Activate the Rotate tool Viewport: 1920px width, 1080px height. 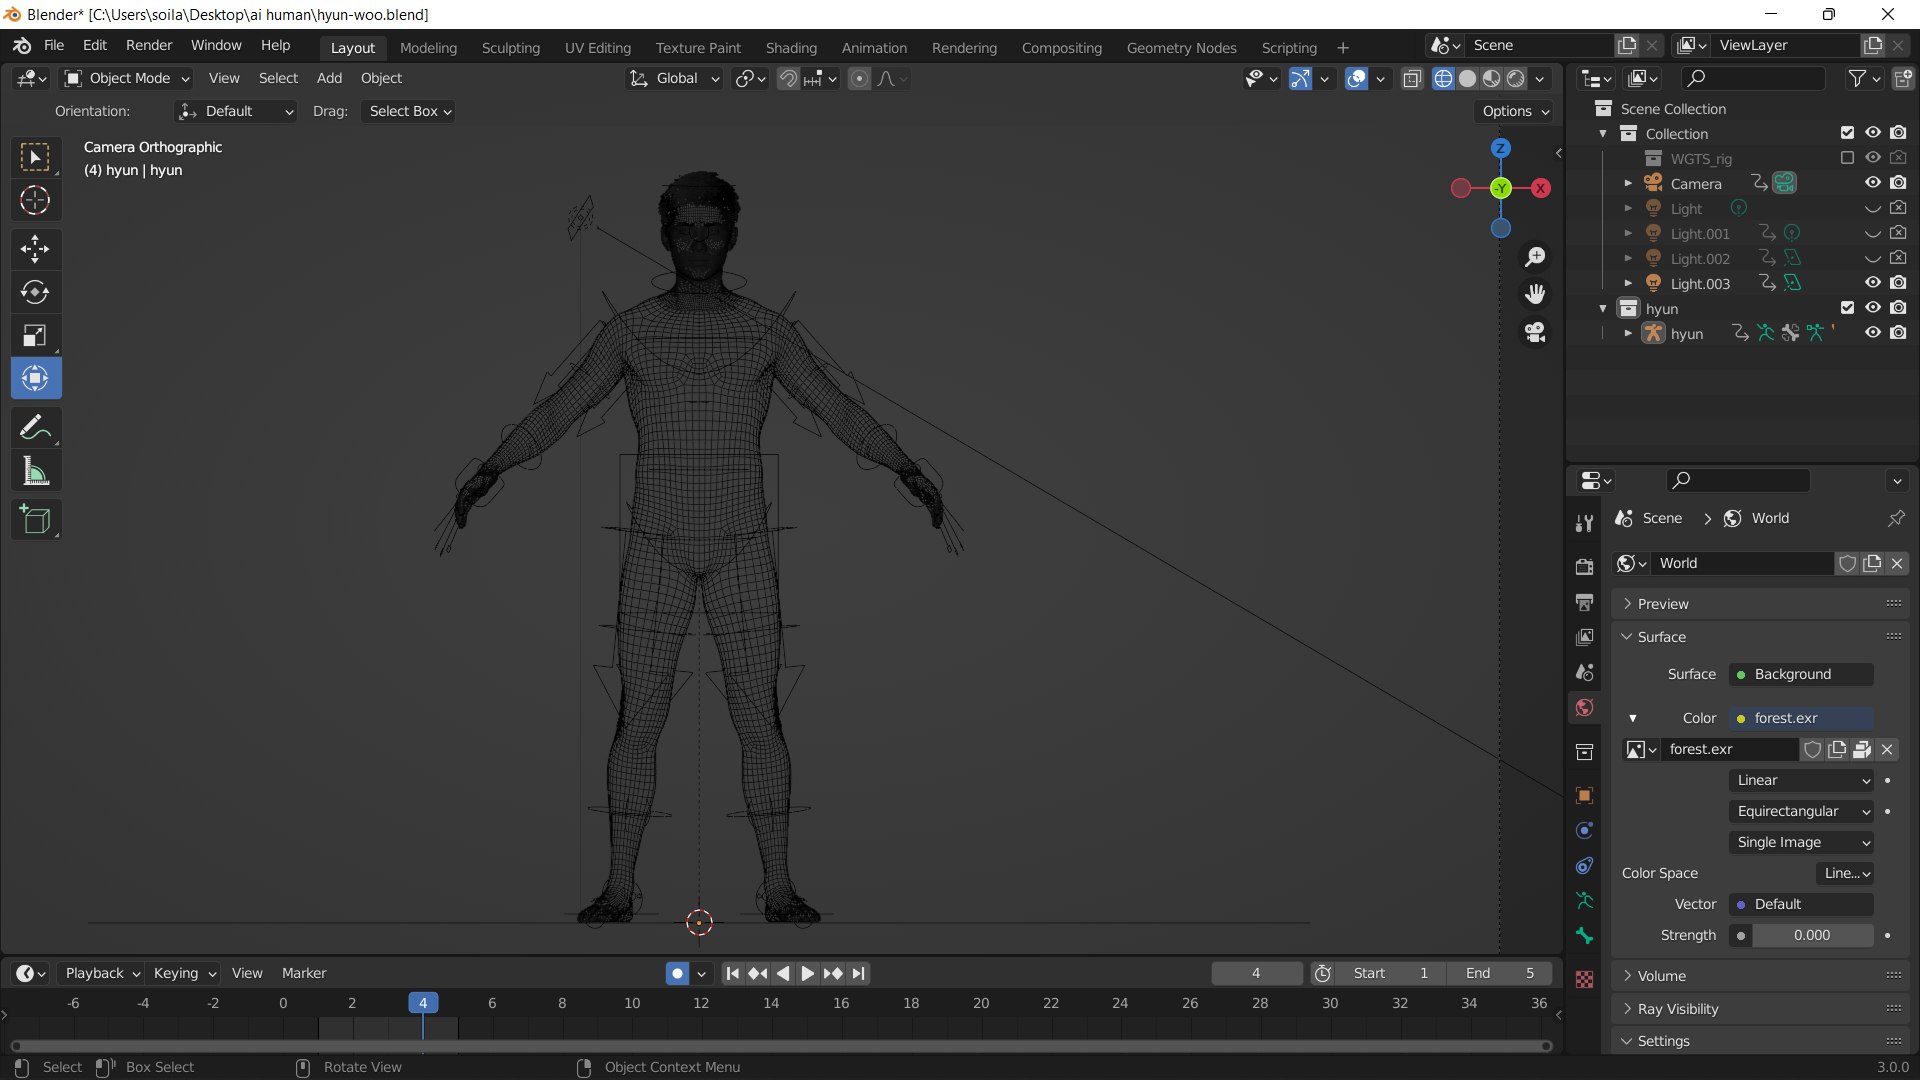(x=35, y=292)
